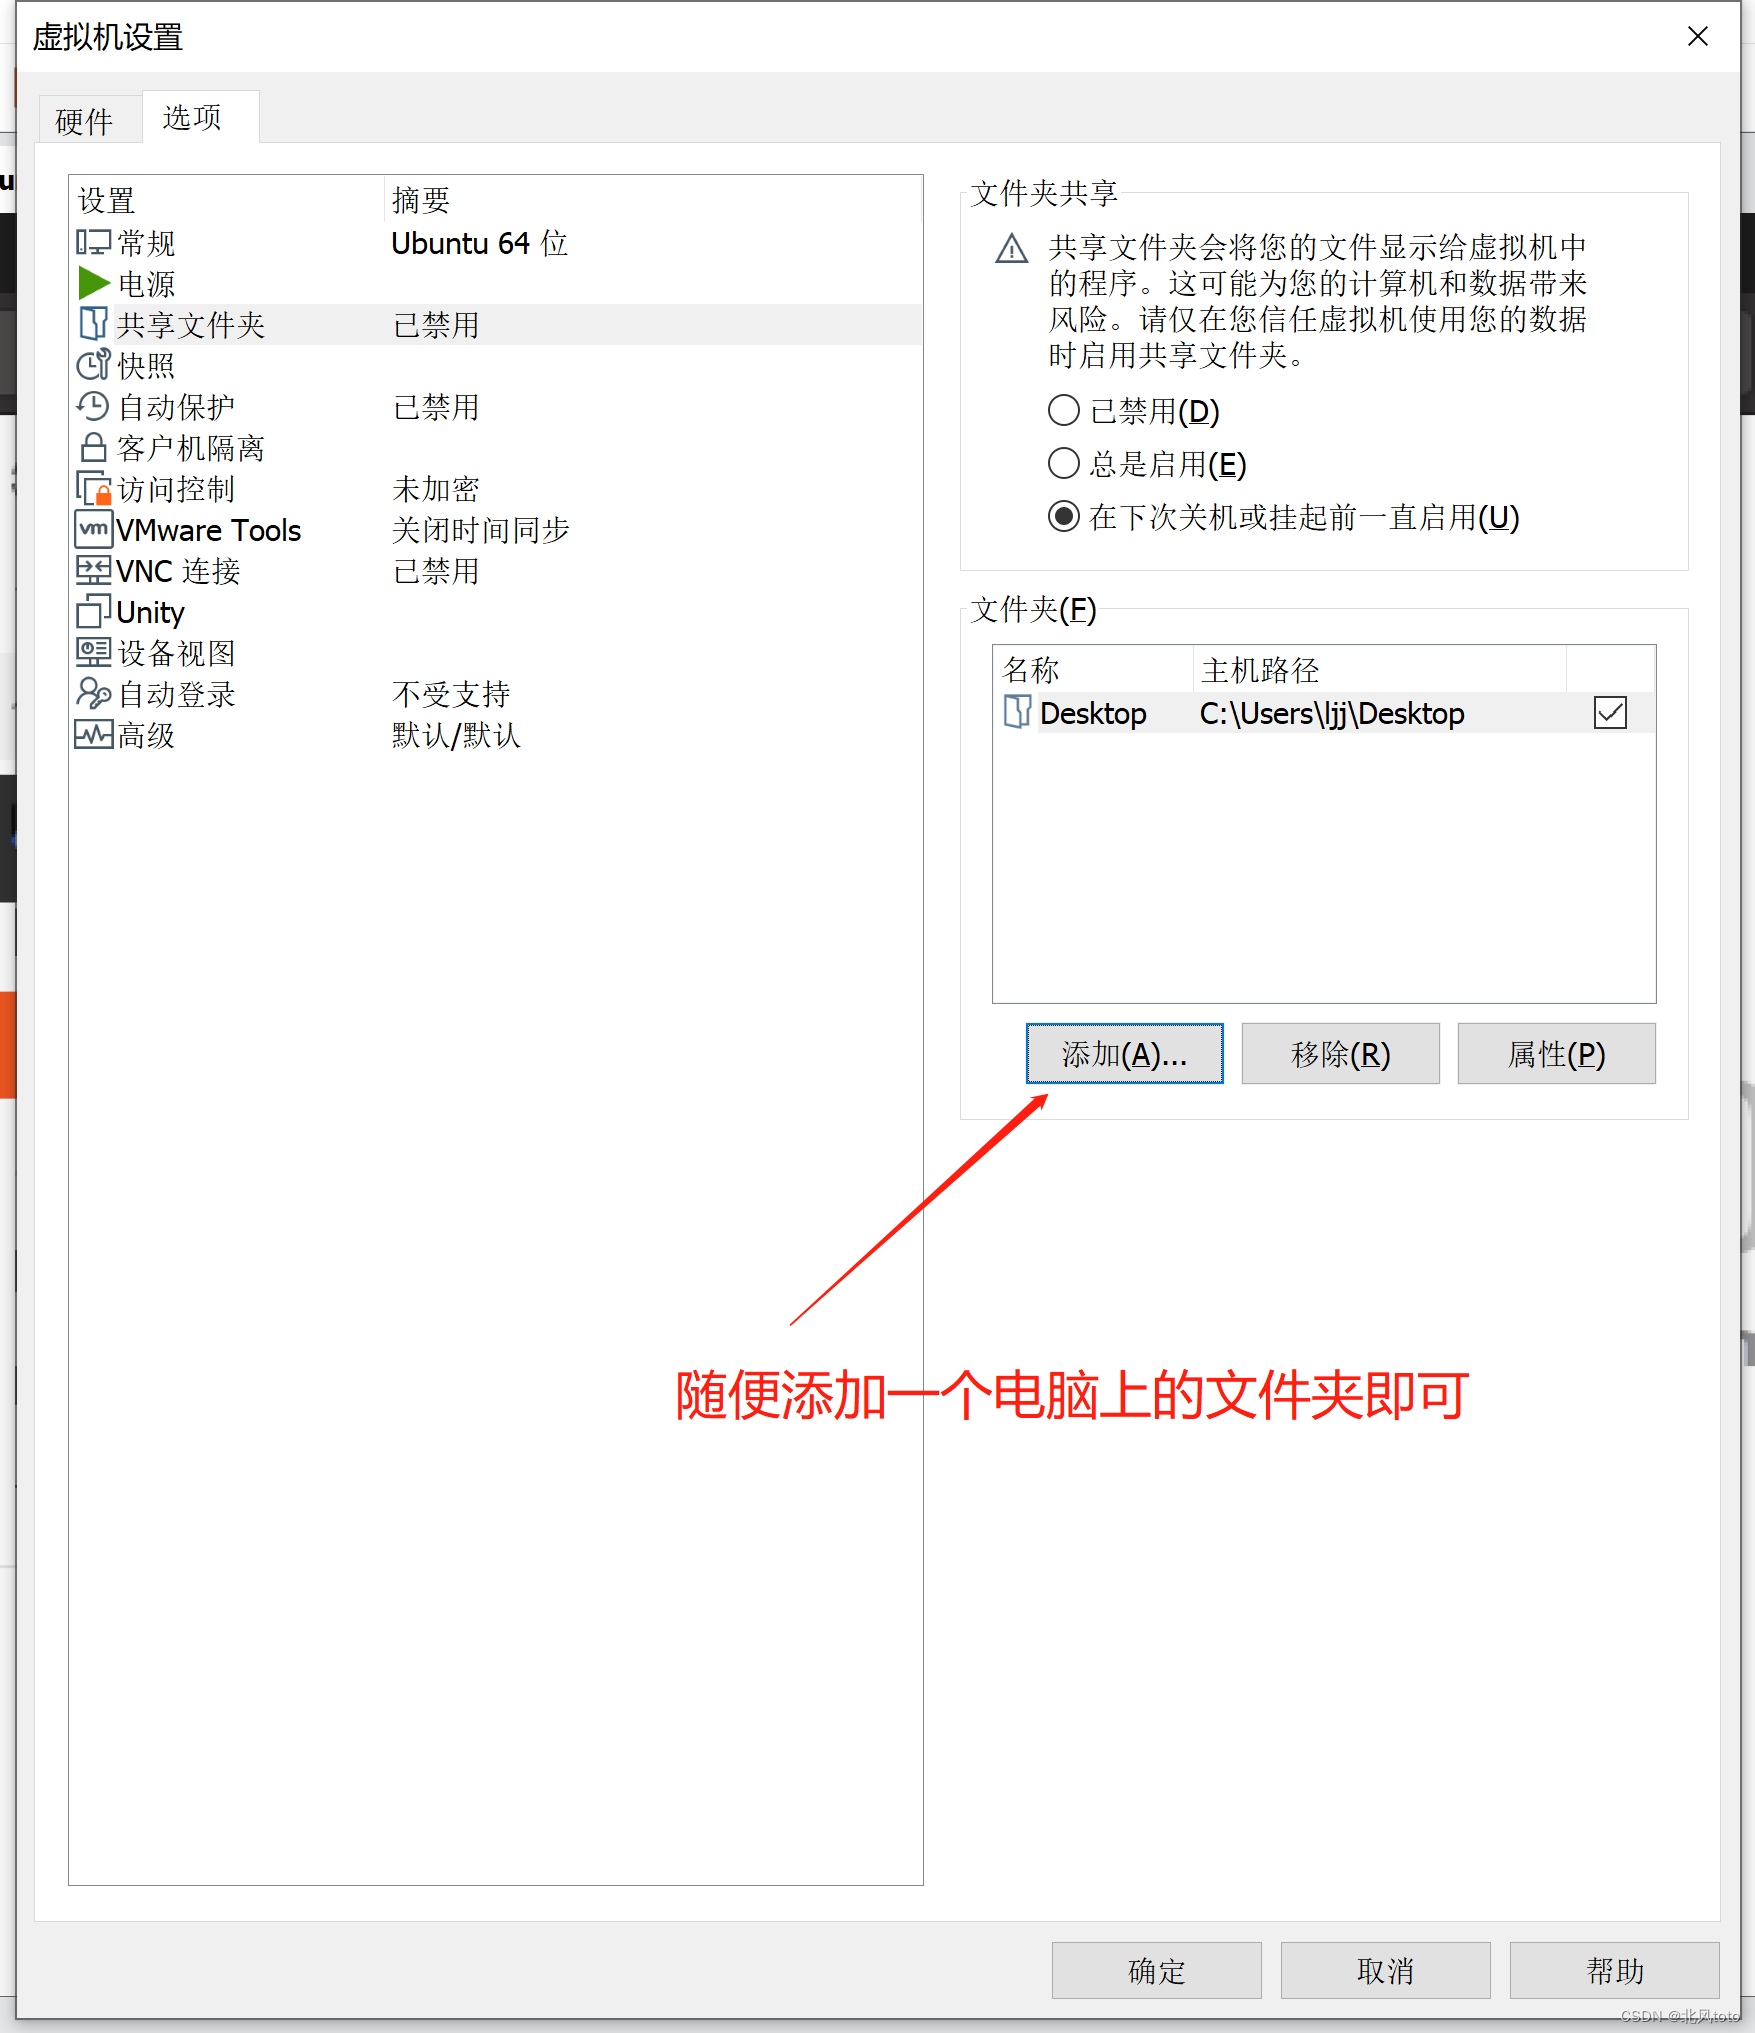Select the 共享文件夹 row label
Viewport: 1755px width, 2033px height.
coord(191,325)
